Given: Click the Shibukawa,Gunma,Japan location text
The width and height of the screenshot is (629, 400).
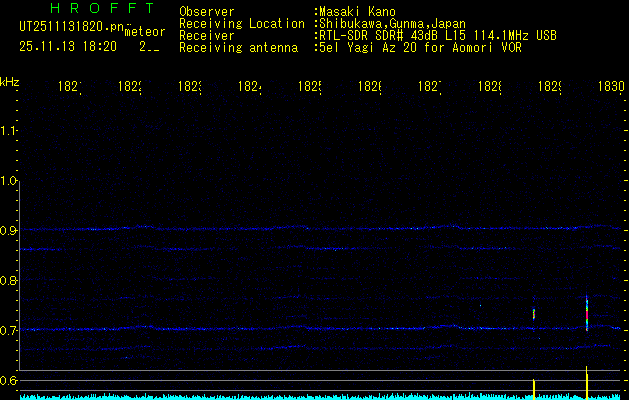Looking at the screenshot, I should (391, 23).
